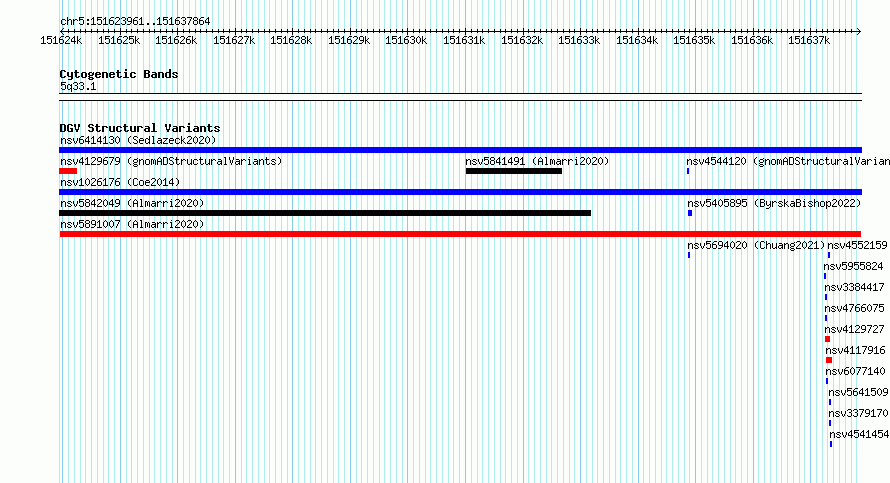Image resolution: width=890 pixels, height=483 pixels.
Task: Click the red bar under nsv4129679
Action: [68, 171]
